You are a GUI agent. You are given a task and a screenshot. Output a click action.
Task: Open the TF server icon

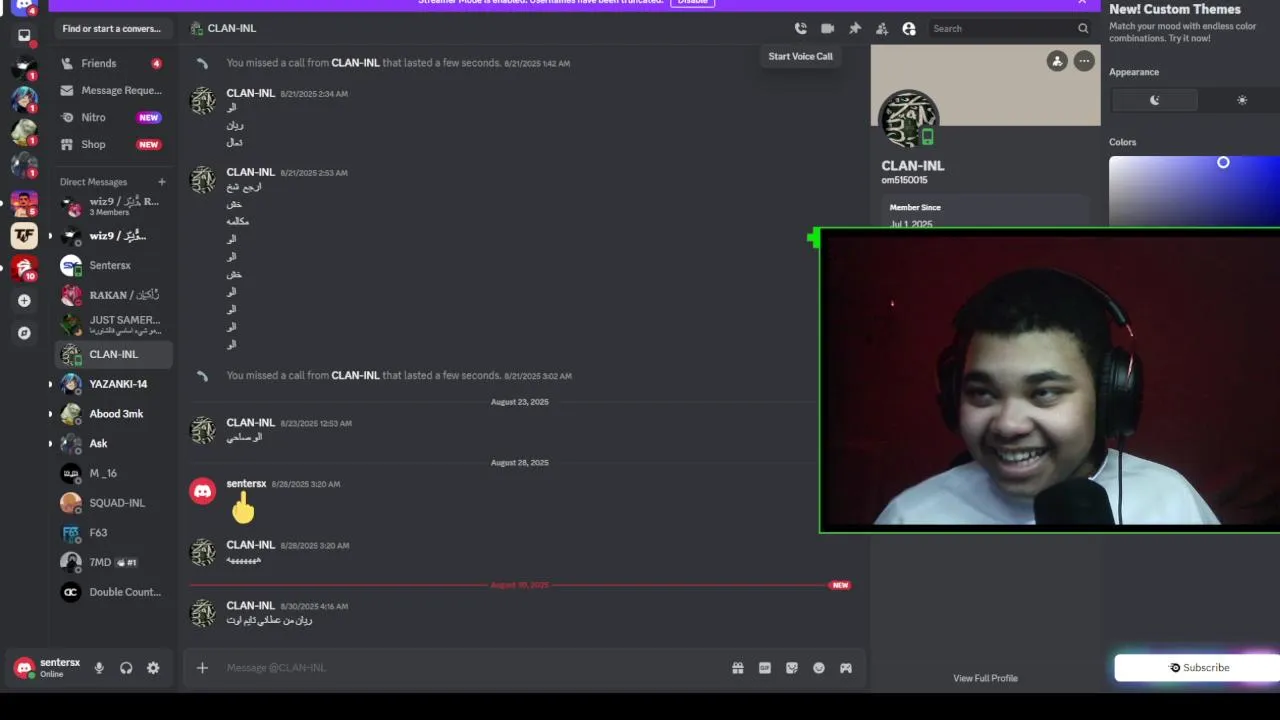click(x=24, y=236)
